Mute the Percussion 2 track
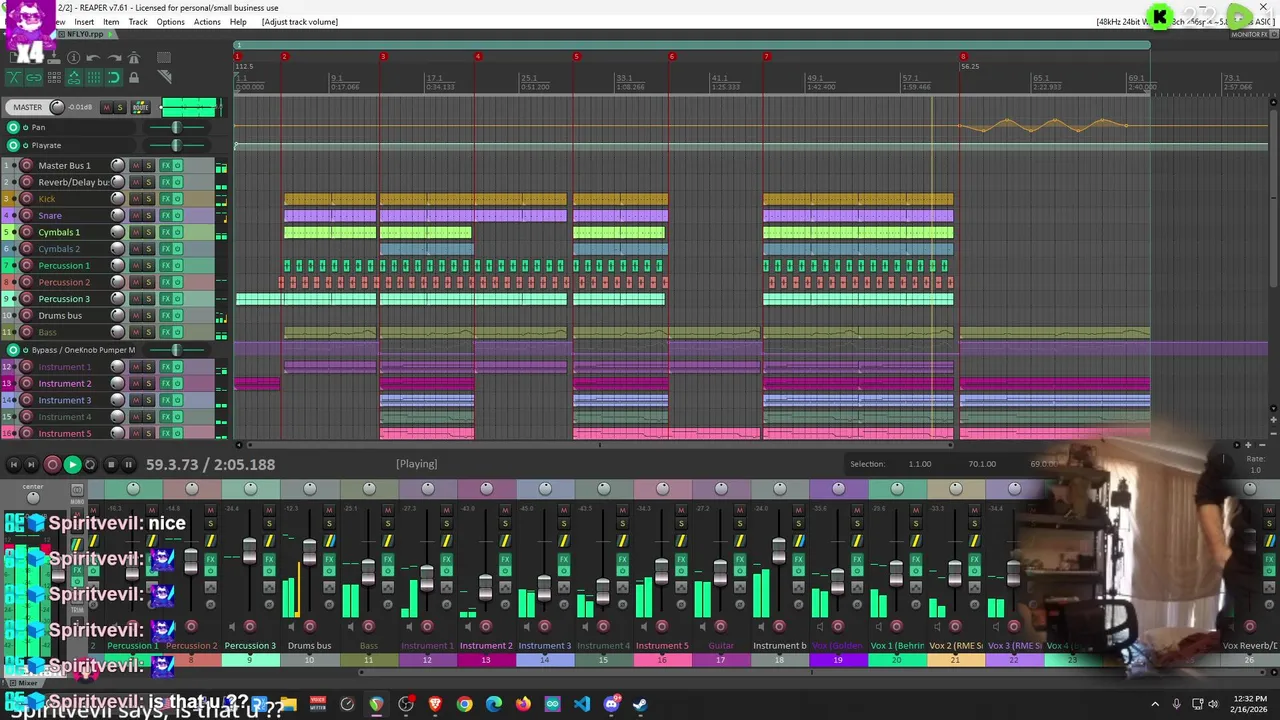1280x720 pixels. [135, 282]
